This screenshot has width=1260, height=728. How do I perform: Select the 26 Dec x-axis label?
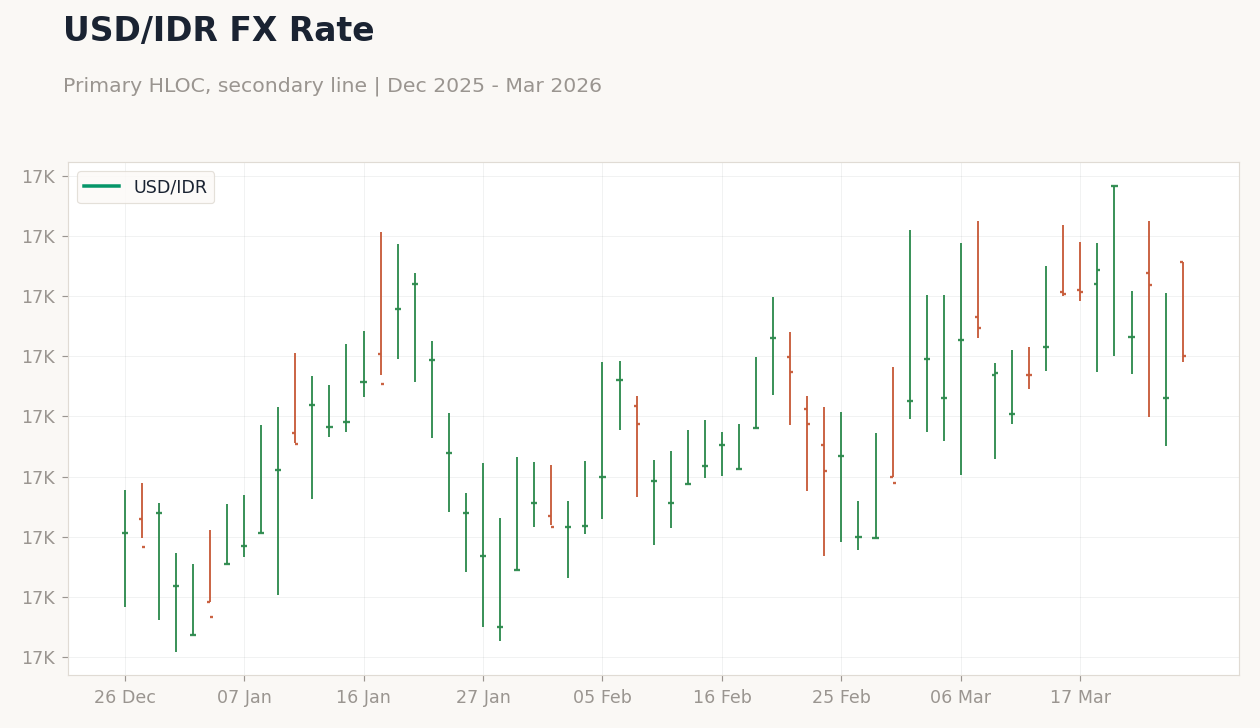coord(125,697)
